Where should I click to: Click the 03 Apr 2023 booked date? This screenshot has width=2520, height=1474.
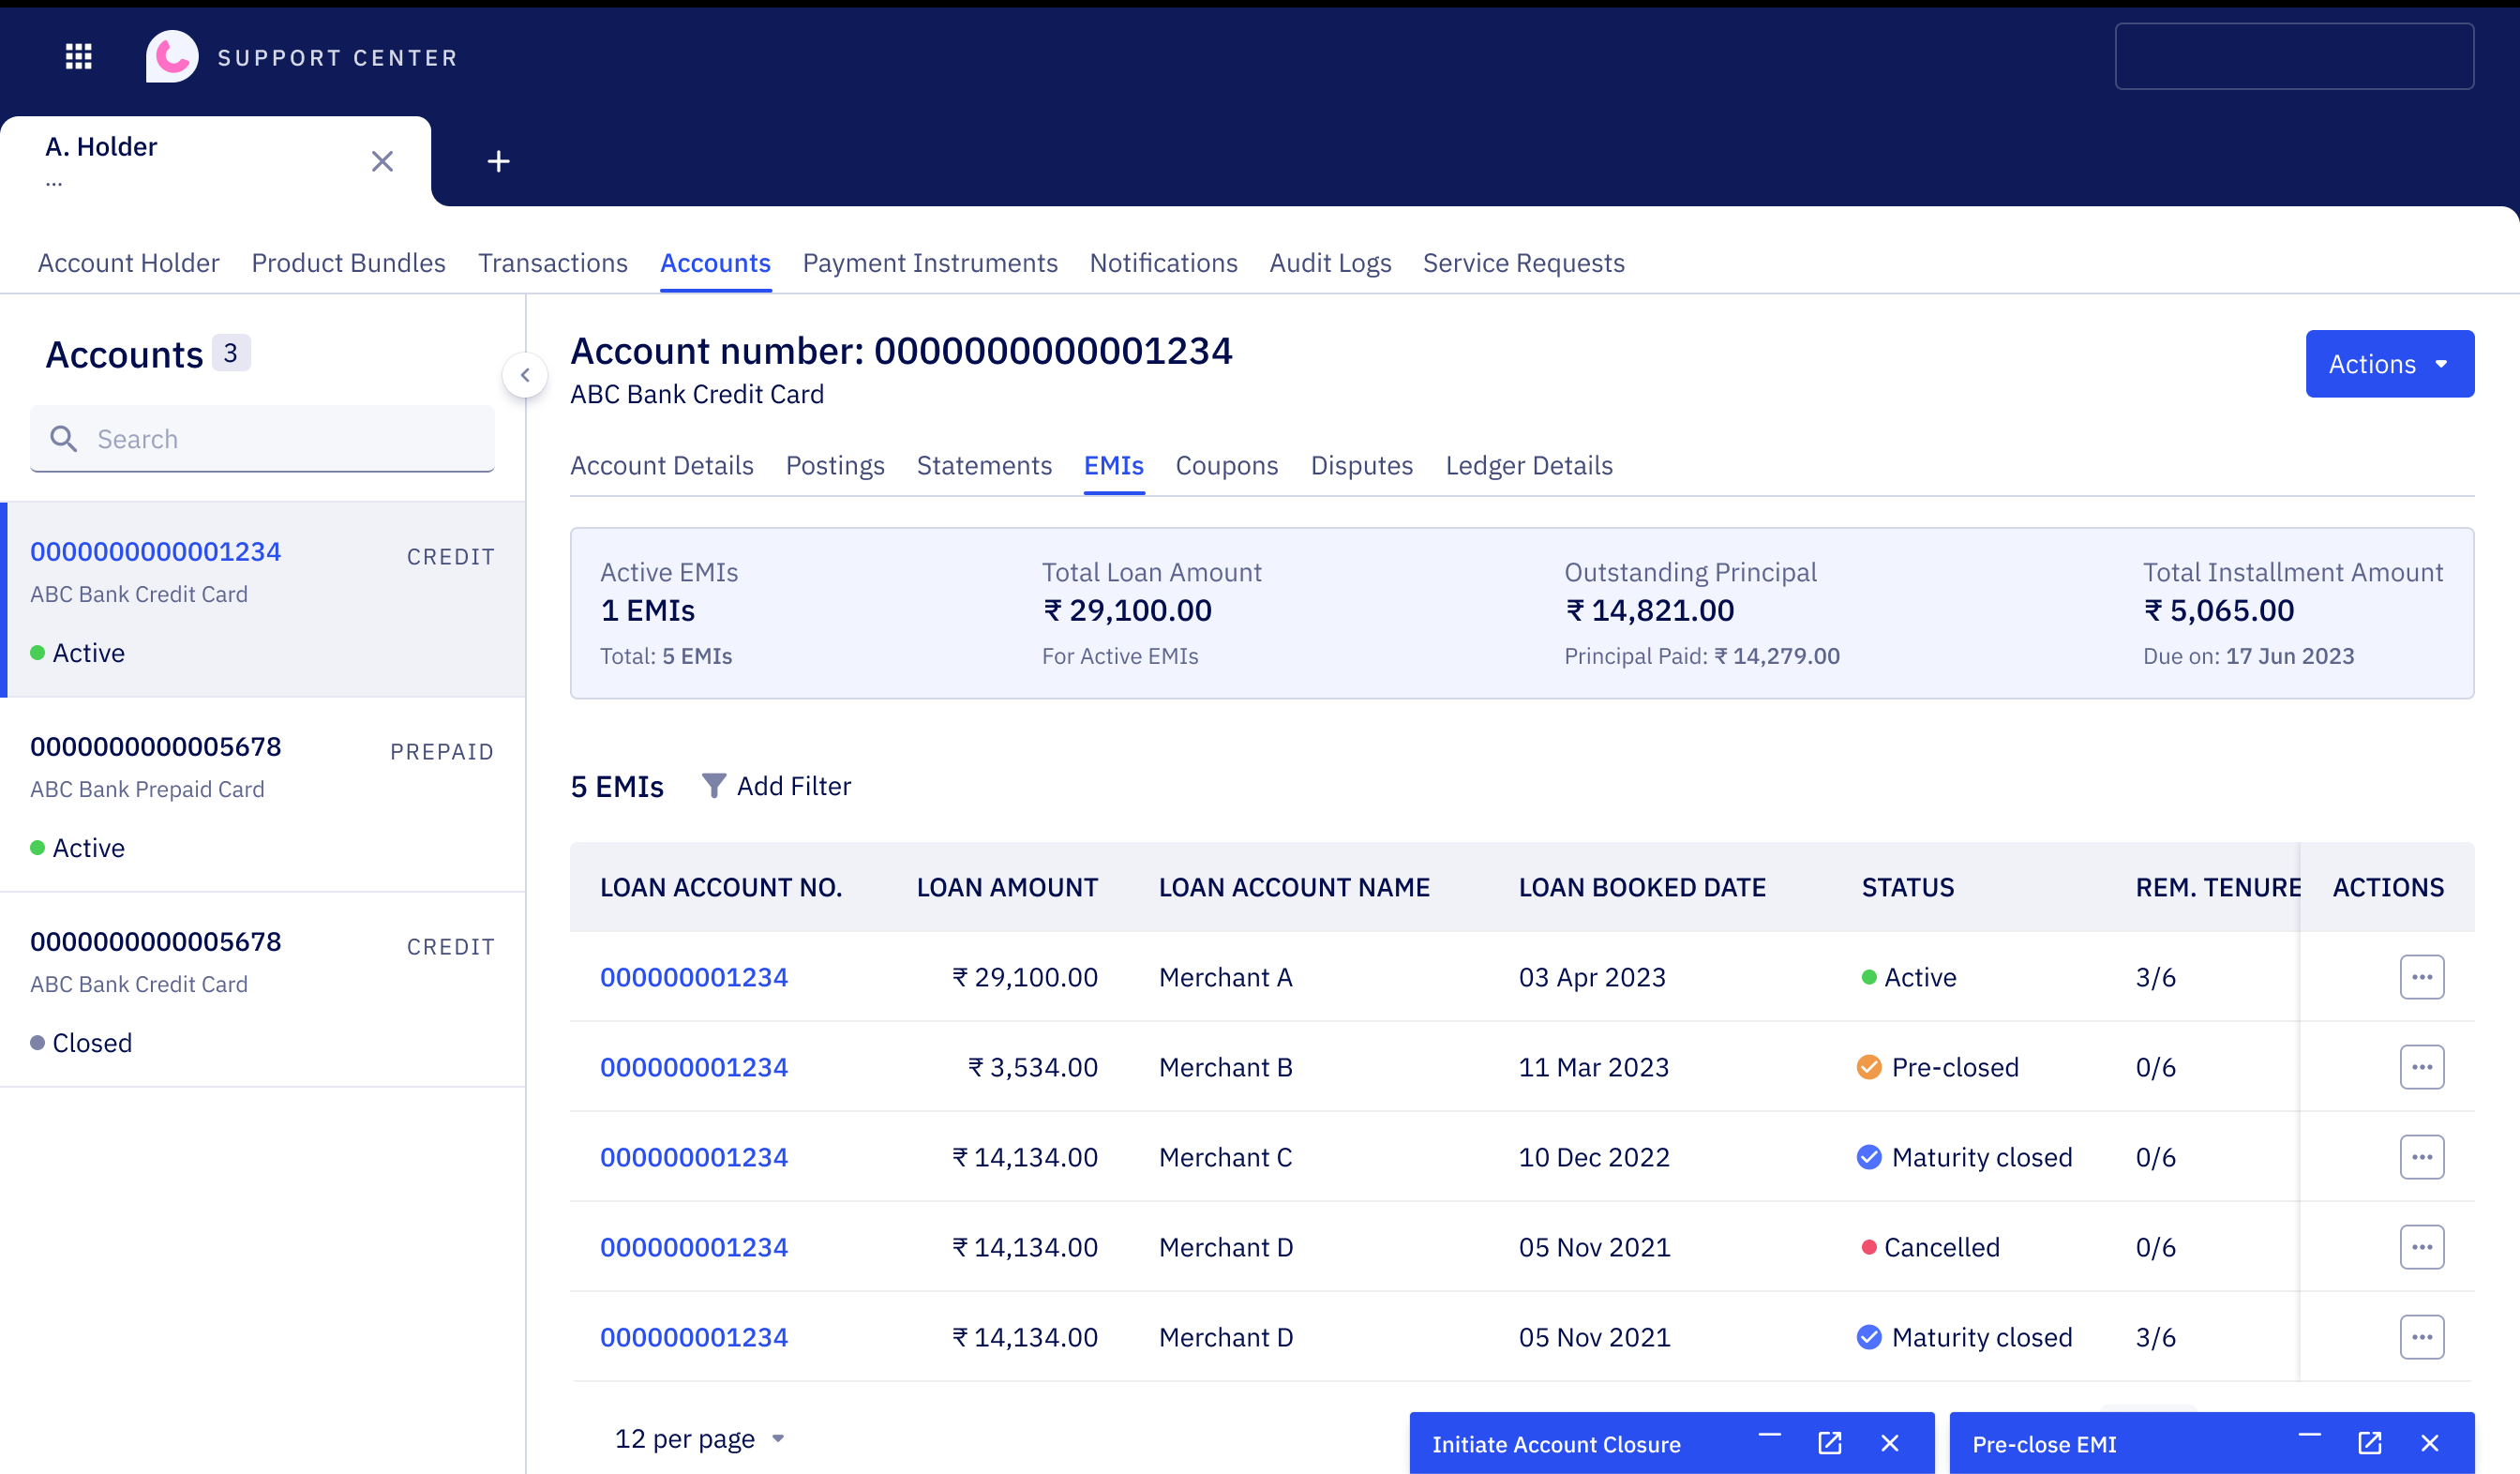(1592, 977)
